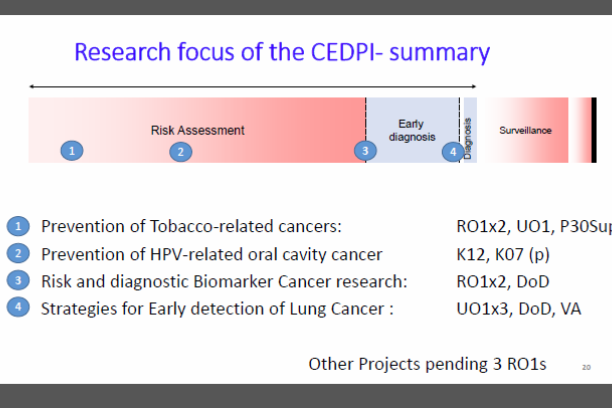Screen dimensions: 612x408
Task: Select circle 4 on the timeline bar
Action: click(x=453, y=152)
